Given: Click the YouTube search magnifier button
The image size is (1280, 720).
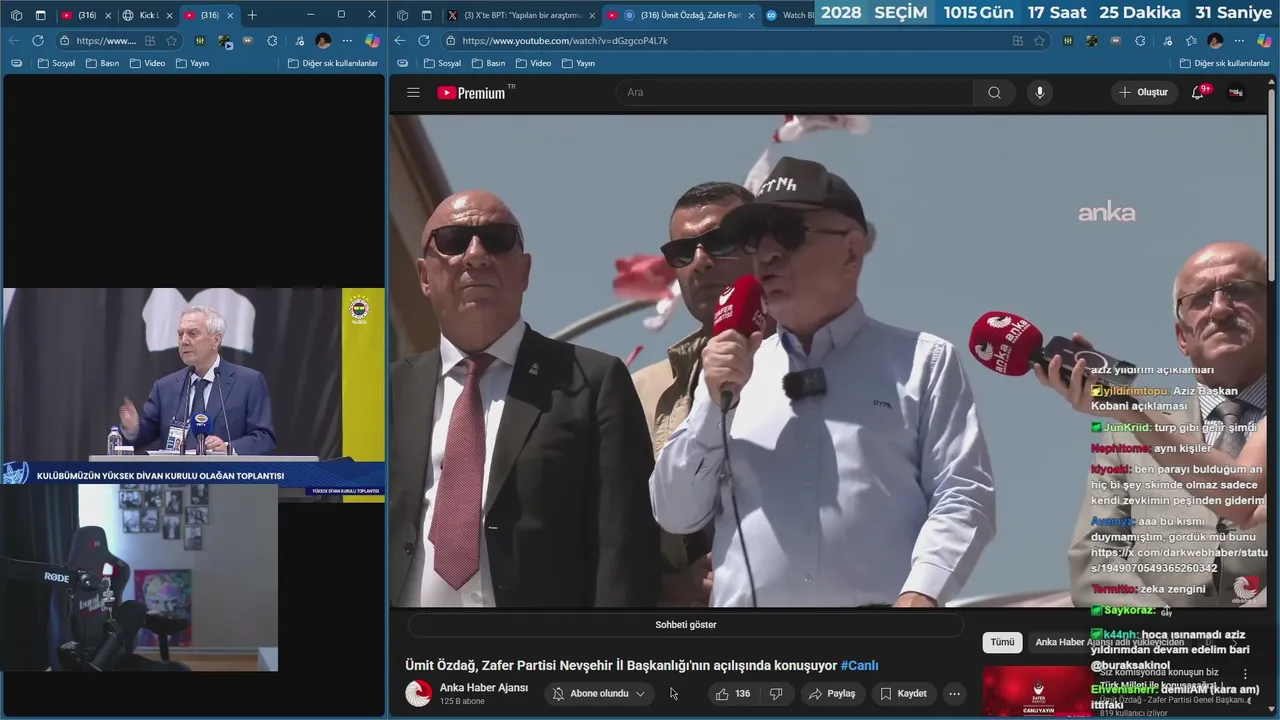Looking at the screenshot, I should pos(994,92).
